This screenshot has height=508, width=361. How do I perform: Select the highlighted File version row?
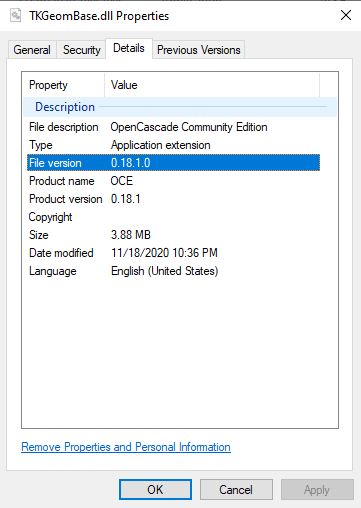tap(173, 163)
